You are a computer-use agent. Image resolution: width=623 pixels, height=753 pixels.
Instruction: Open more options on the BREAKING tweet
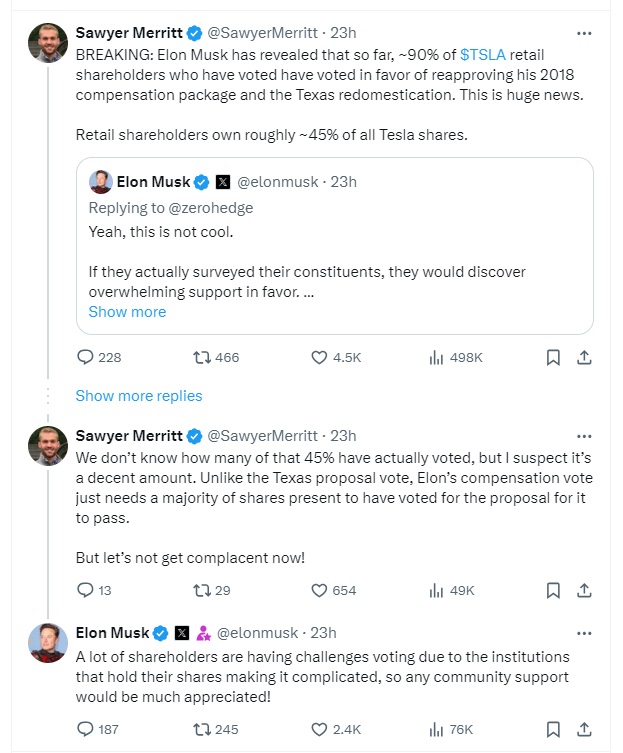[x=585, y=33]
